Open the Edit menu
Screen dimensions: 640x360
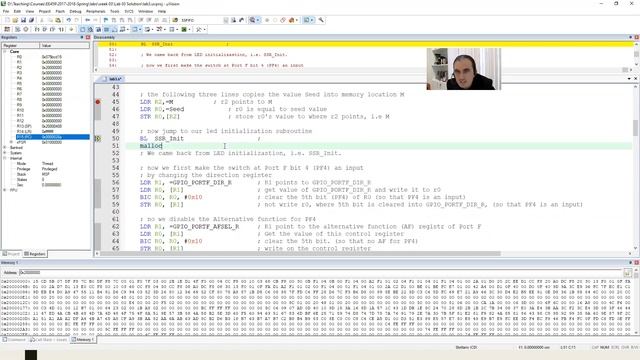tap(17, 11)
